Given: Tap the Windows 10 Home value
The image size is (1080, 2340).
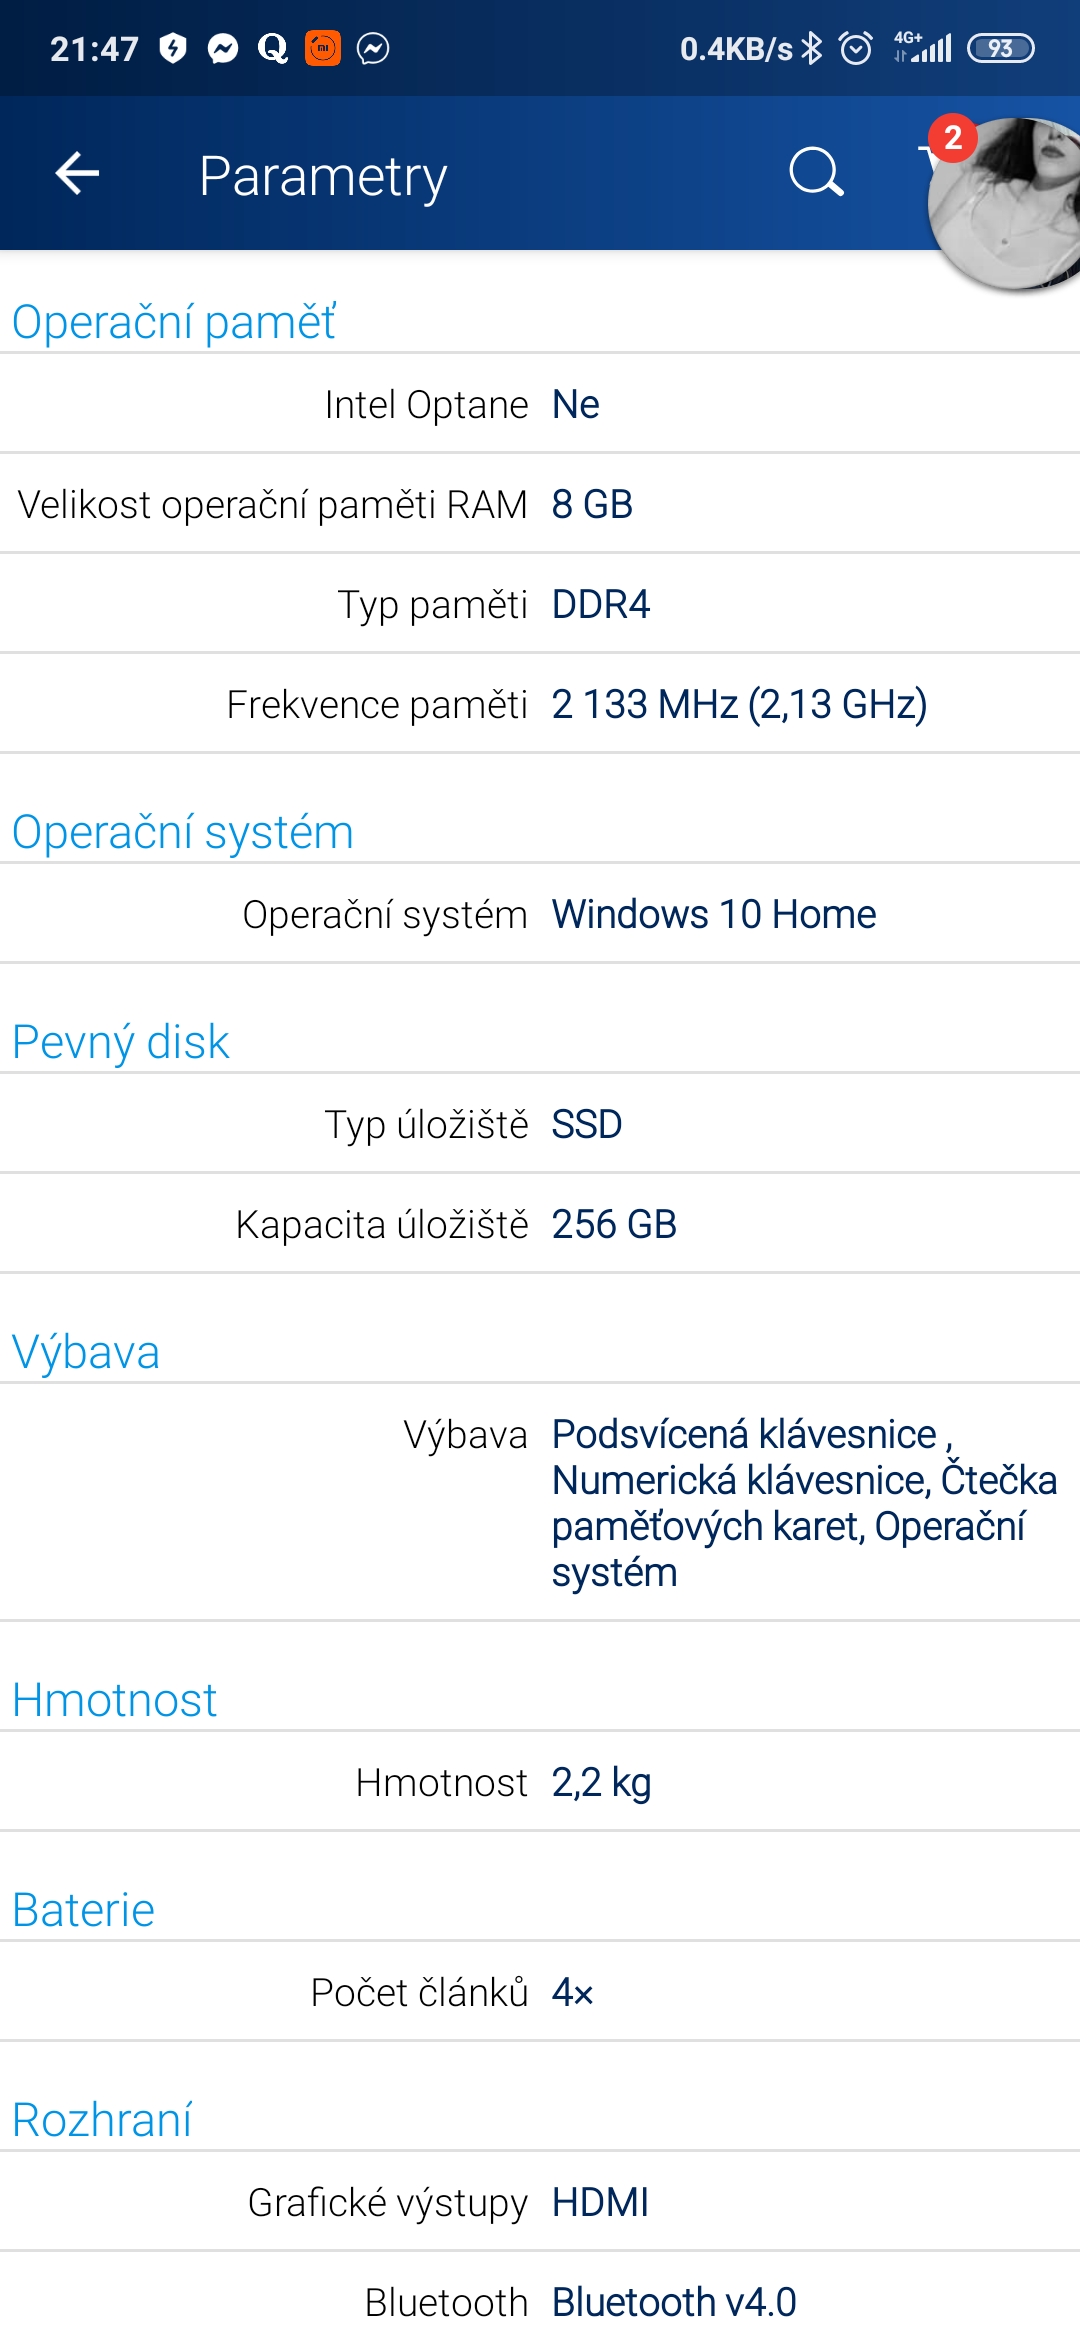Looking at the screenshot, I should tap(714, 914).
